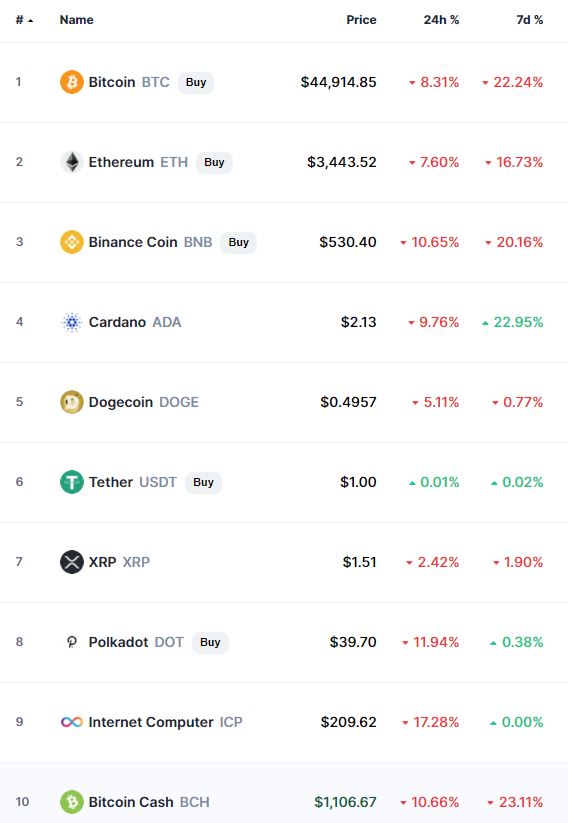Sort by rank using # header arrow
This screenshot has height=823, width=568.
coord(24,20)
